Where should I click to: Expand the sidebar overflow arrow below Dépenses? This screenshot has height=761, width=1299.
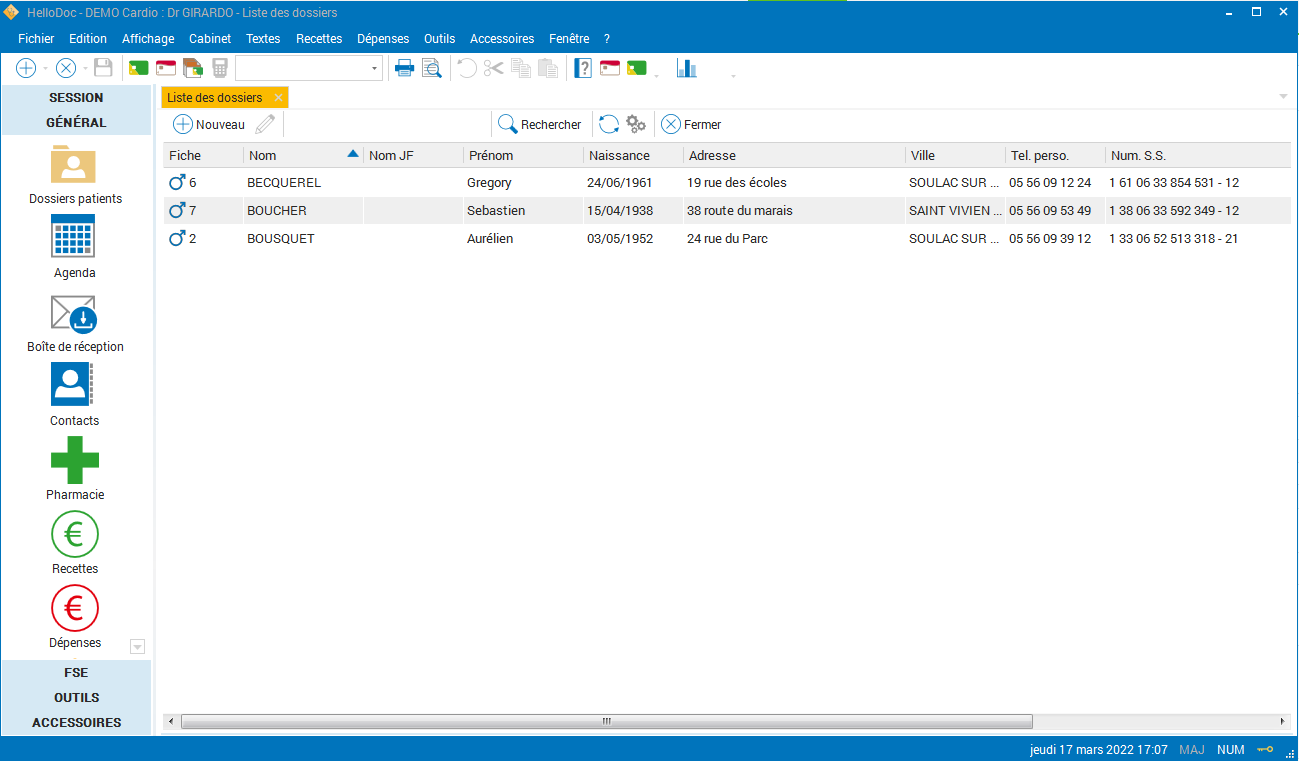(138, 647)
